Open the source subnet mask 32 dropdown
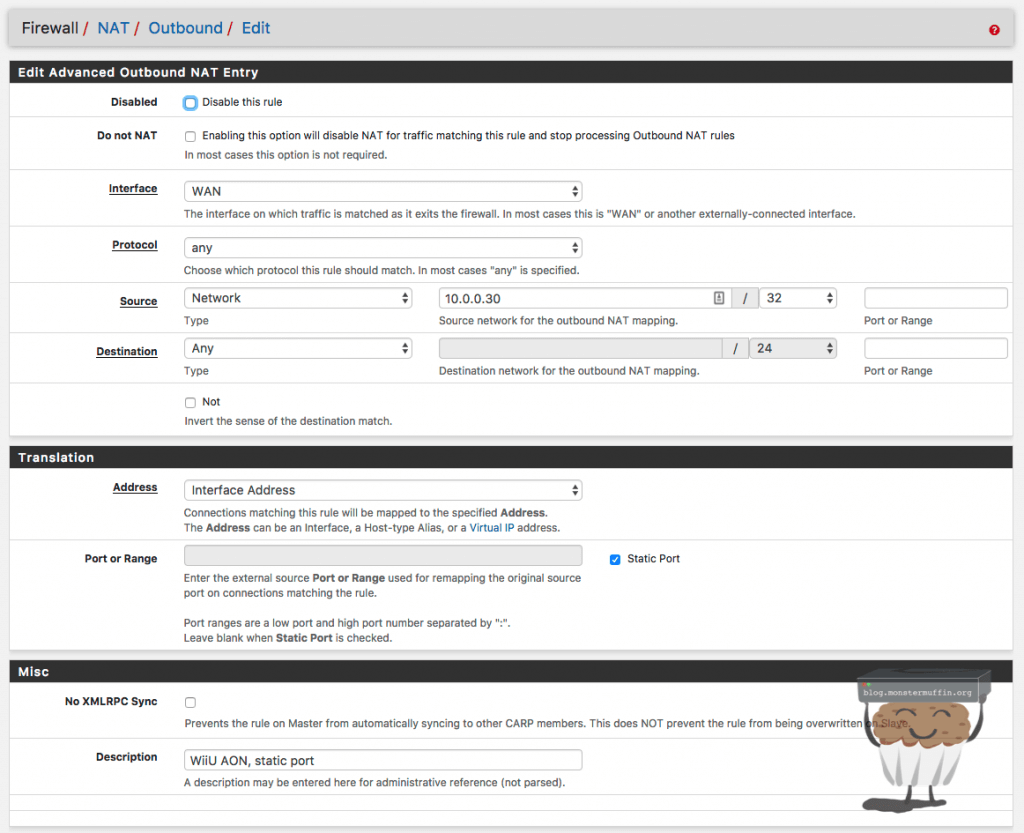Image resolution: width=1024 pixels, height=833 pixels. 797,298
